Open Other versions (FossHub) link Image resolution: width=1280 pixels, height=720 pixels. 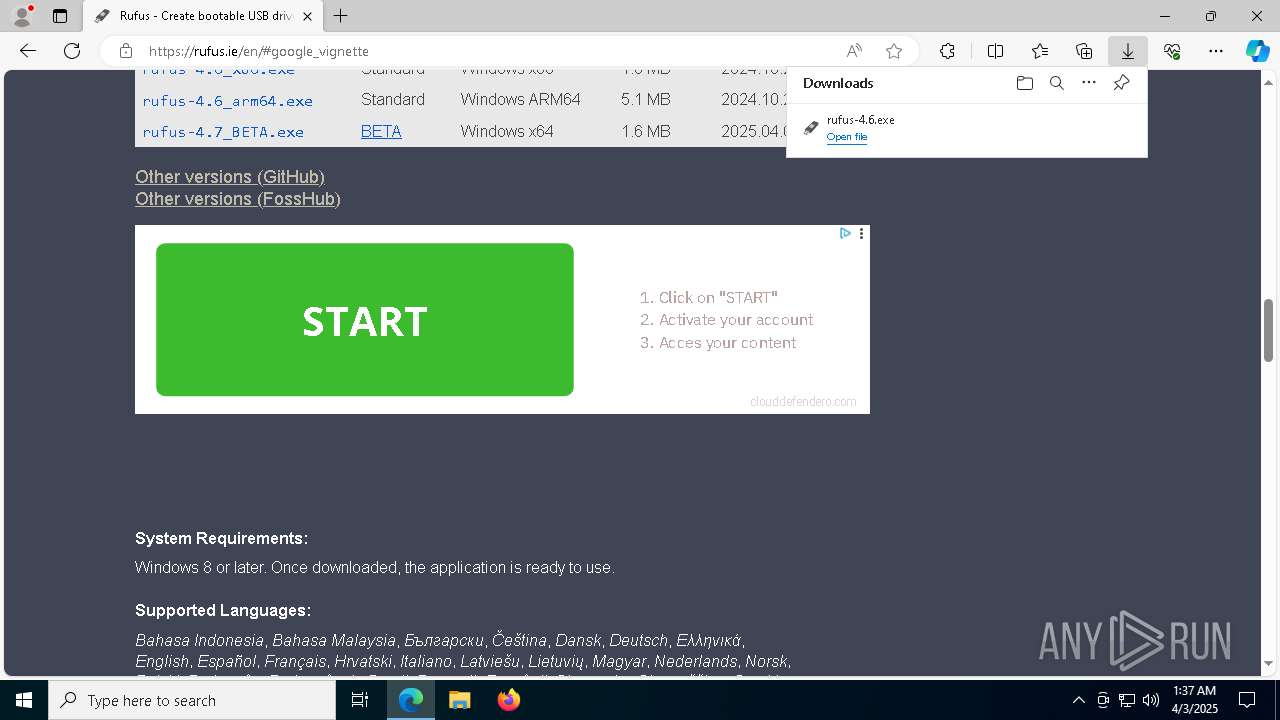[x=238, y=199]
